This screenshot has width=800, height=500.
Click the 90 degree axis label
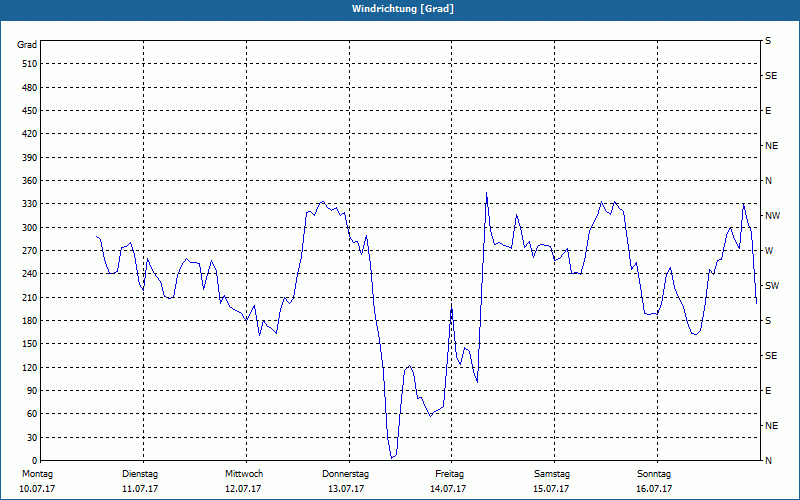tap(32, 391)
